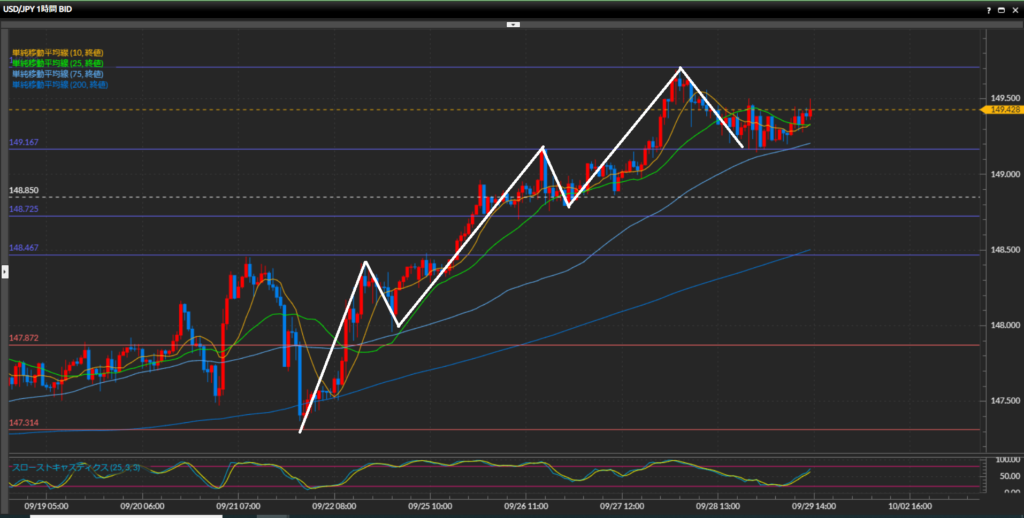This screenshot has width=1024, height=518.
Task: Click the help question mark icon
Action: 988,9
